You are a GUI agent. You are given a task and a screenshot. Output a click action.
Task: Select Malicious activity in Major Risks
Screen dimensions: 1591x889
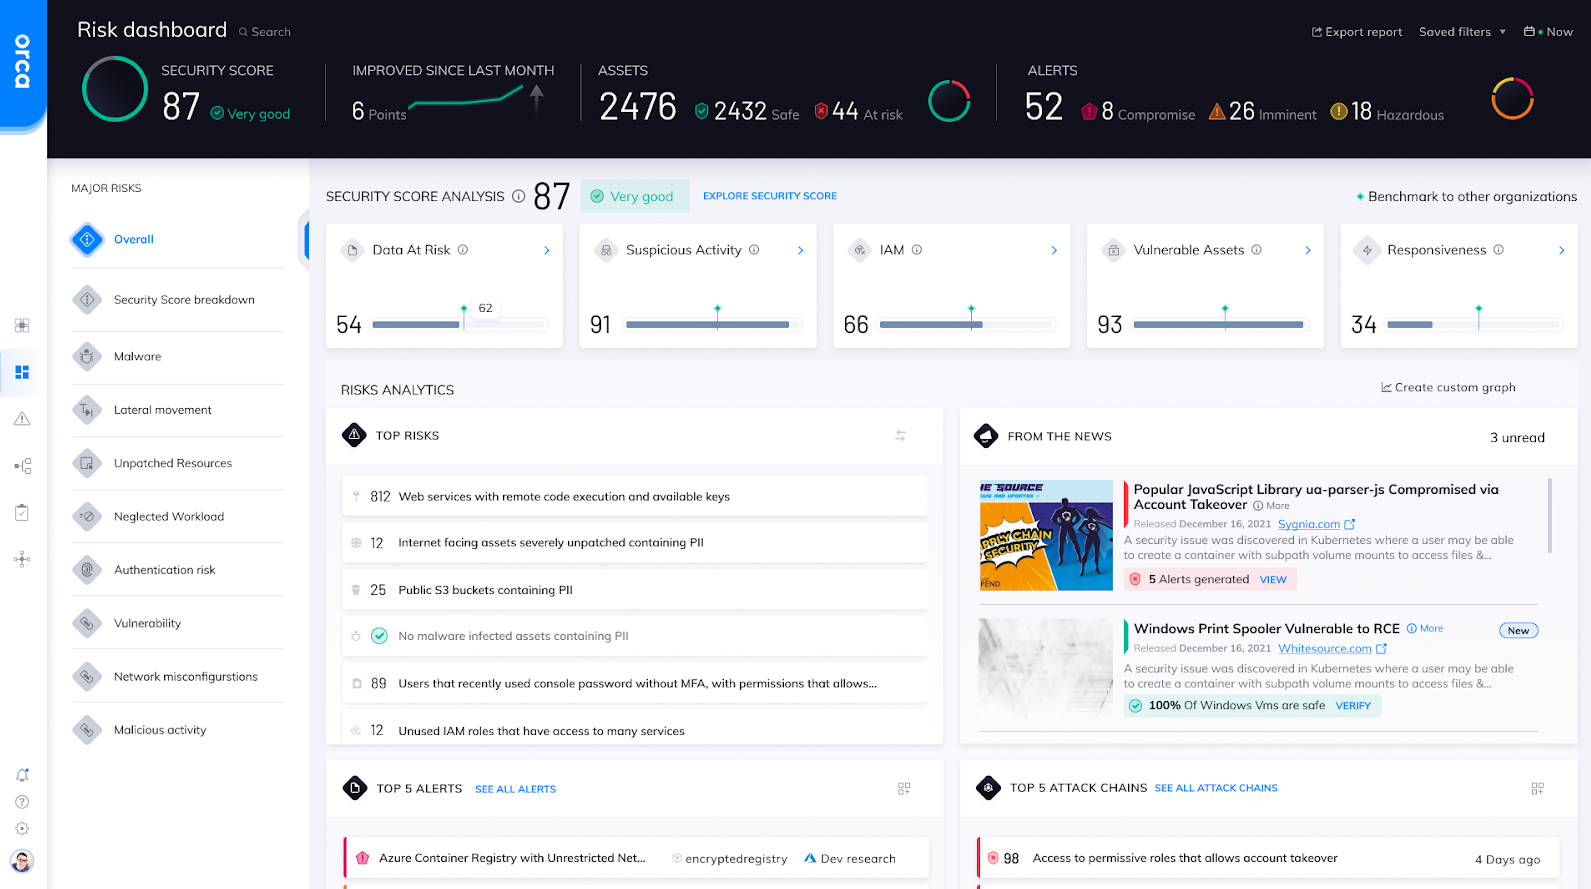(x=160, y=730)
